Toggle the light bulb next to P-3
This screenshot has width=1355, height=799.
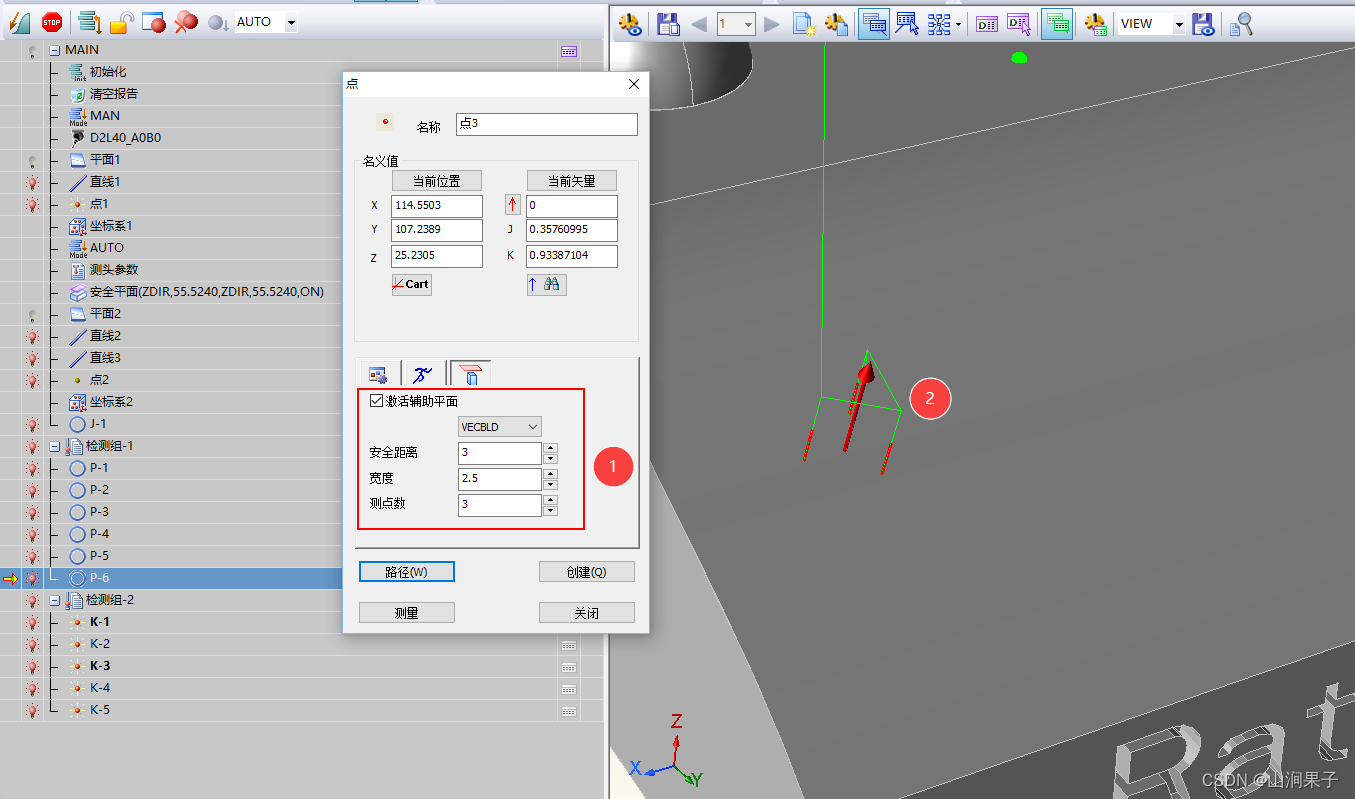[32, 512]
